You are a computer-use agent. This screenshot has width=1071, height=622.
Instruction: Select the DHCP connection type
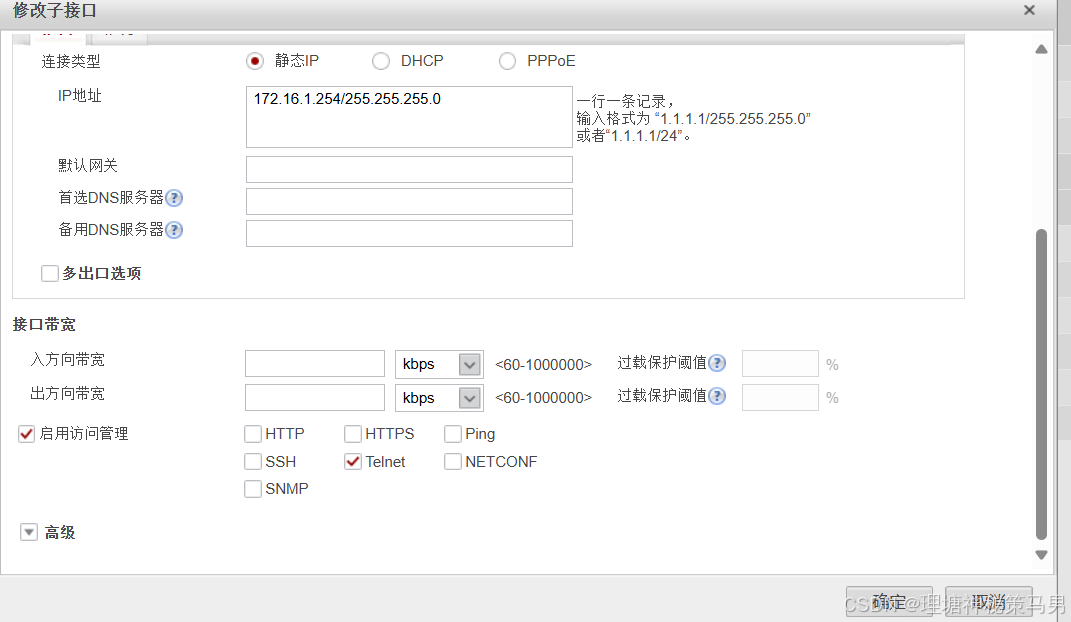pos(380,61)
